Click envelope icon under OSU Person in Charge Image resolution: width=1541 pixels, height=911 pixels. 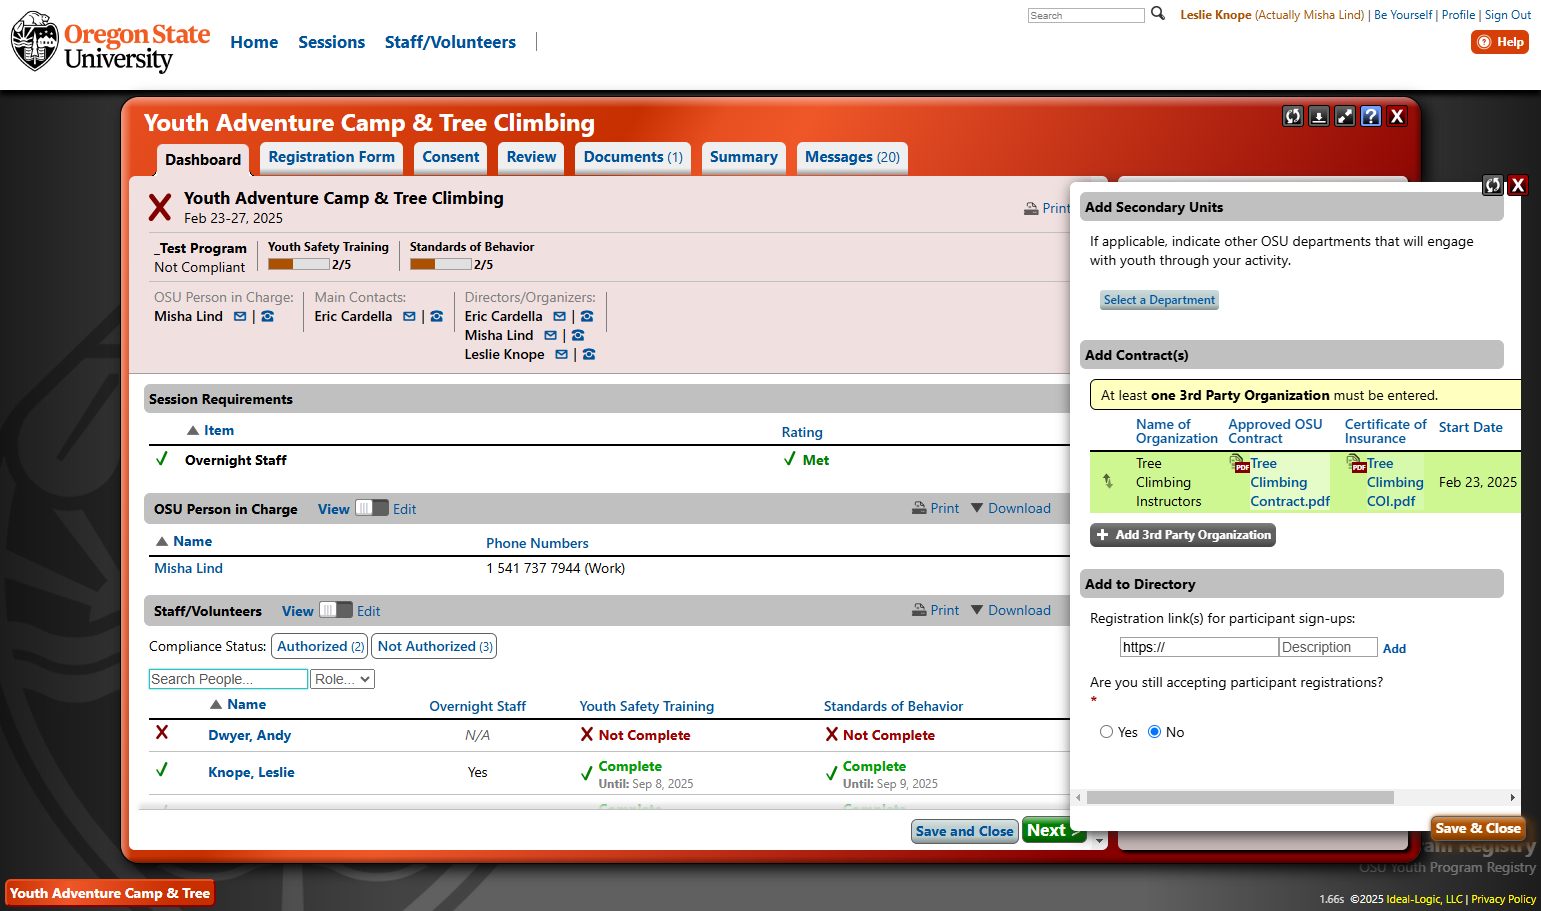240,316
